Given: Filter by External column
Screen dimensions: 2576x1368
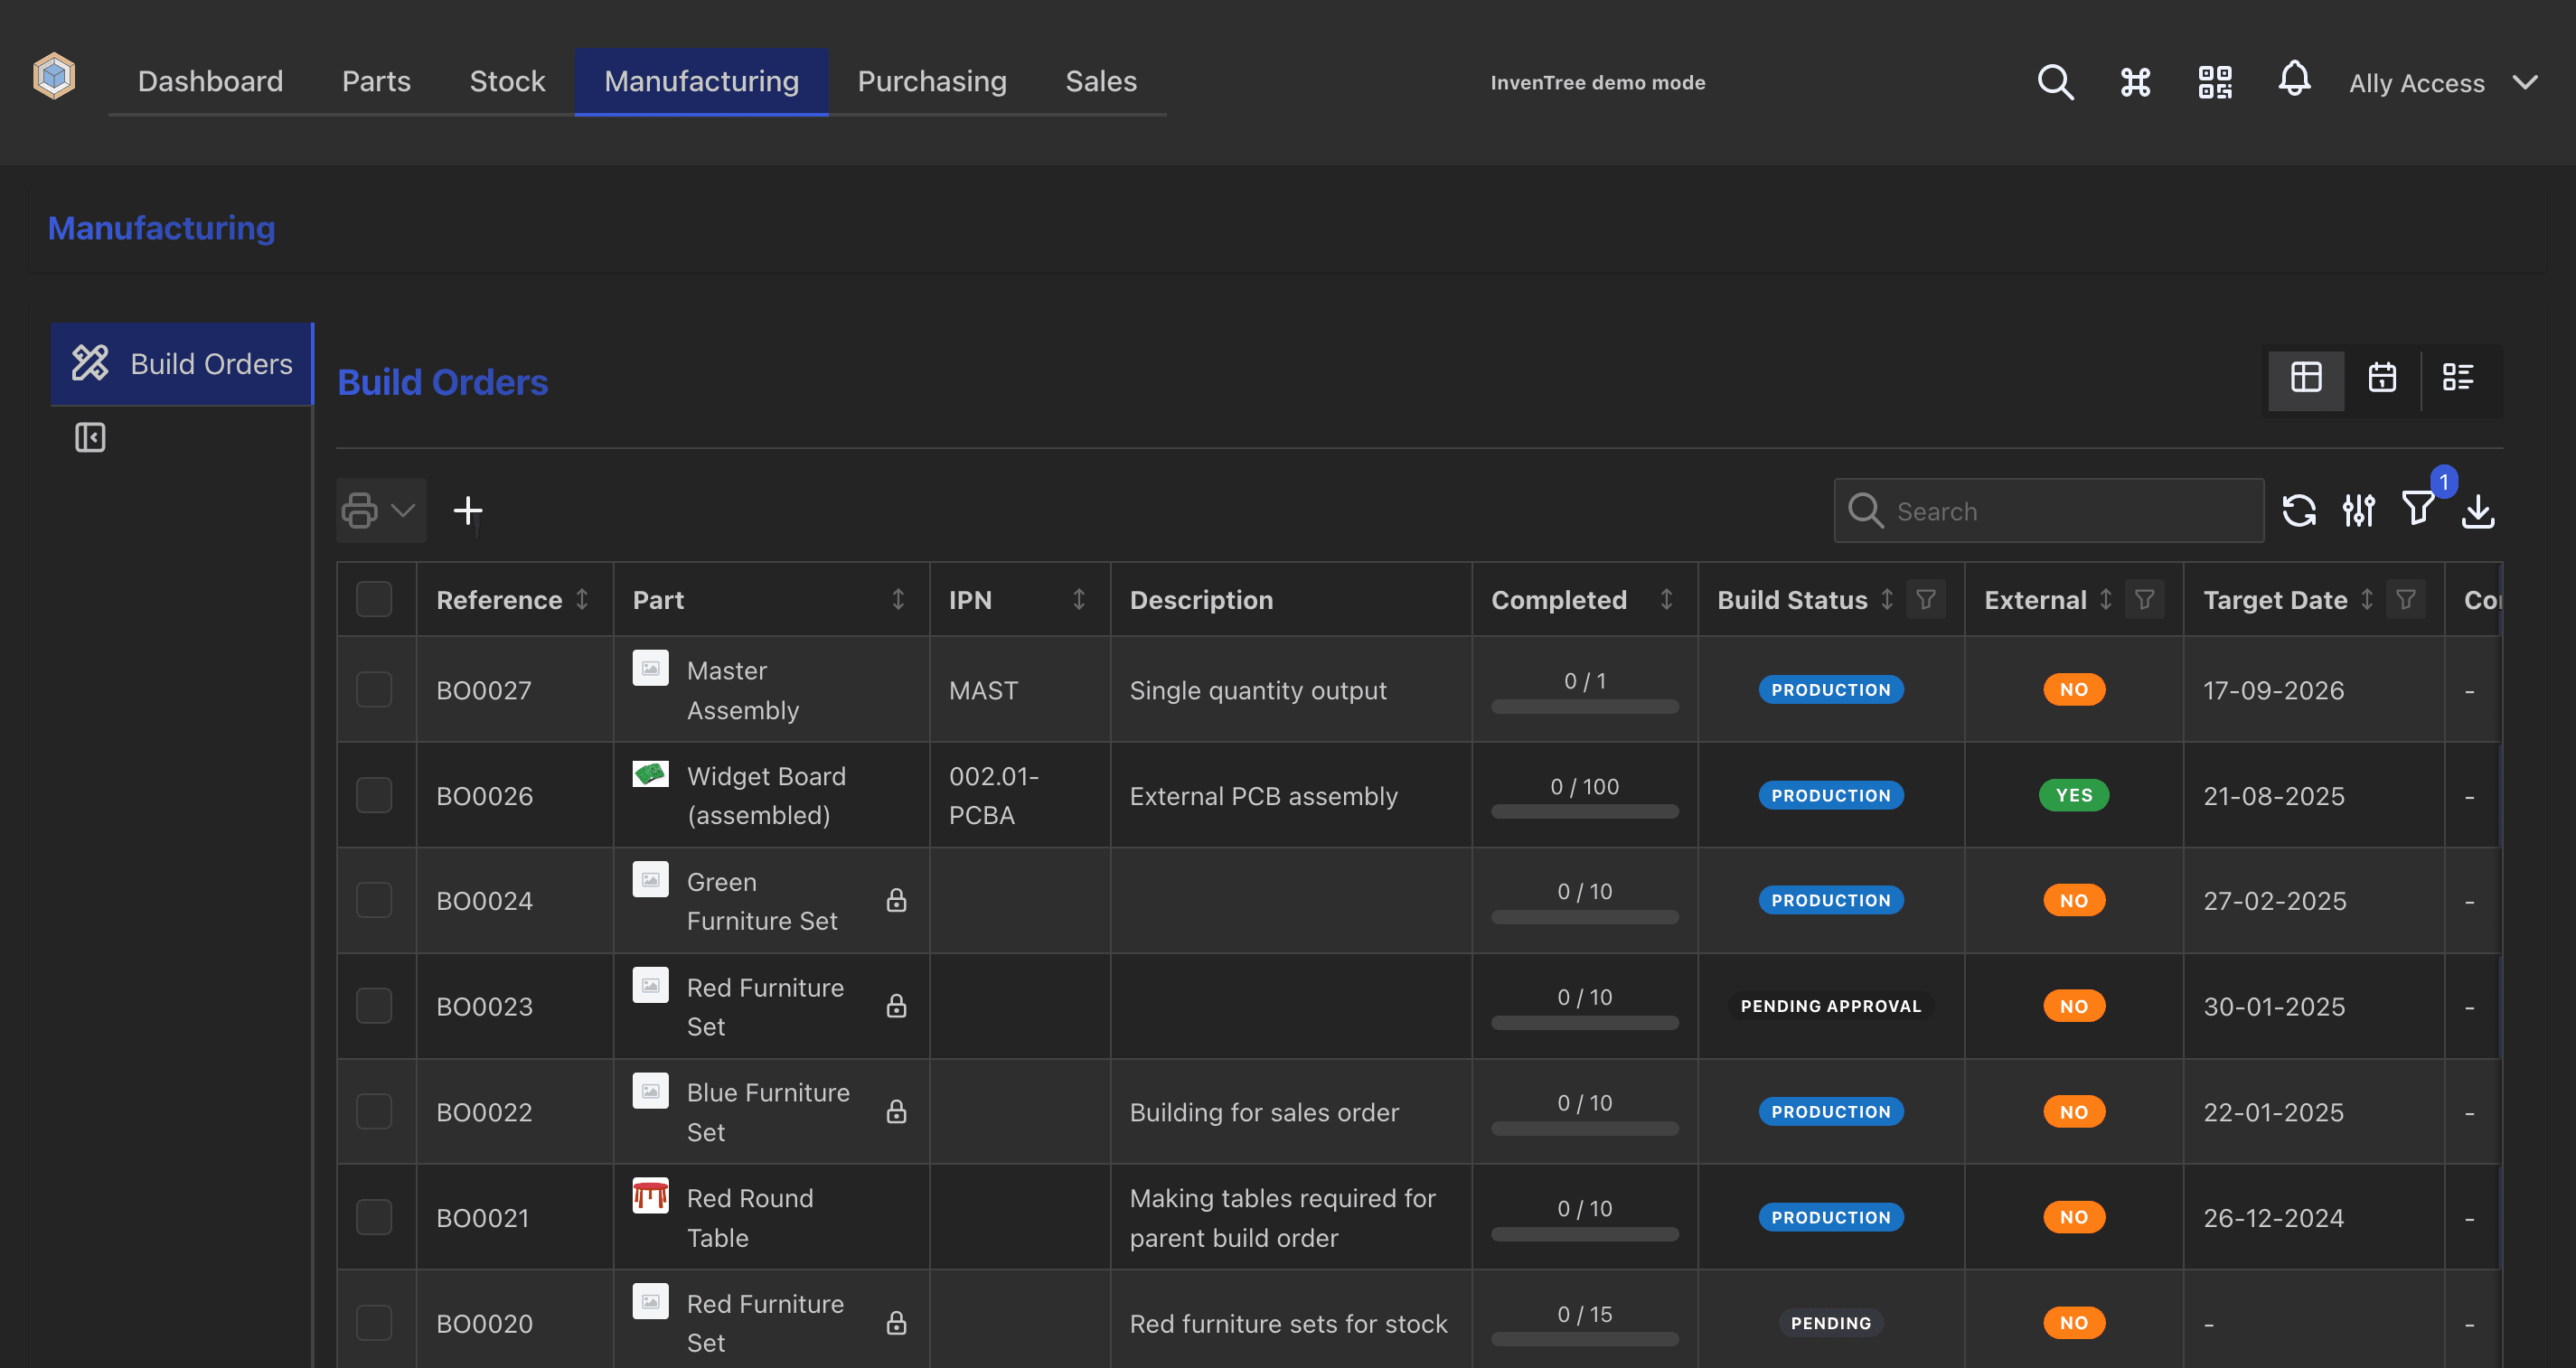Looking at the screenshot, I should (2144, 600).
